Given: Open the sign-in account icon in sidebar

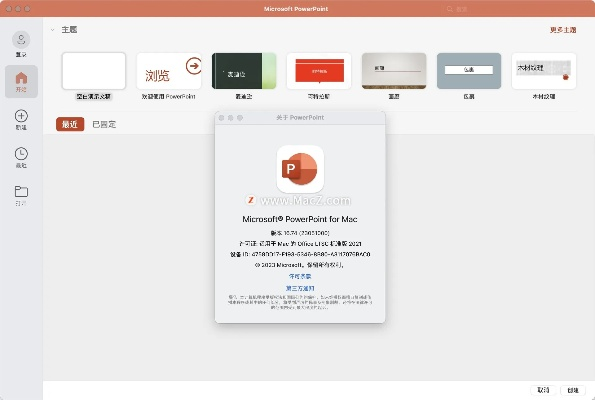Looking at the screenshot, I should coord(21,39).
